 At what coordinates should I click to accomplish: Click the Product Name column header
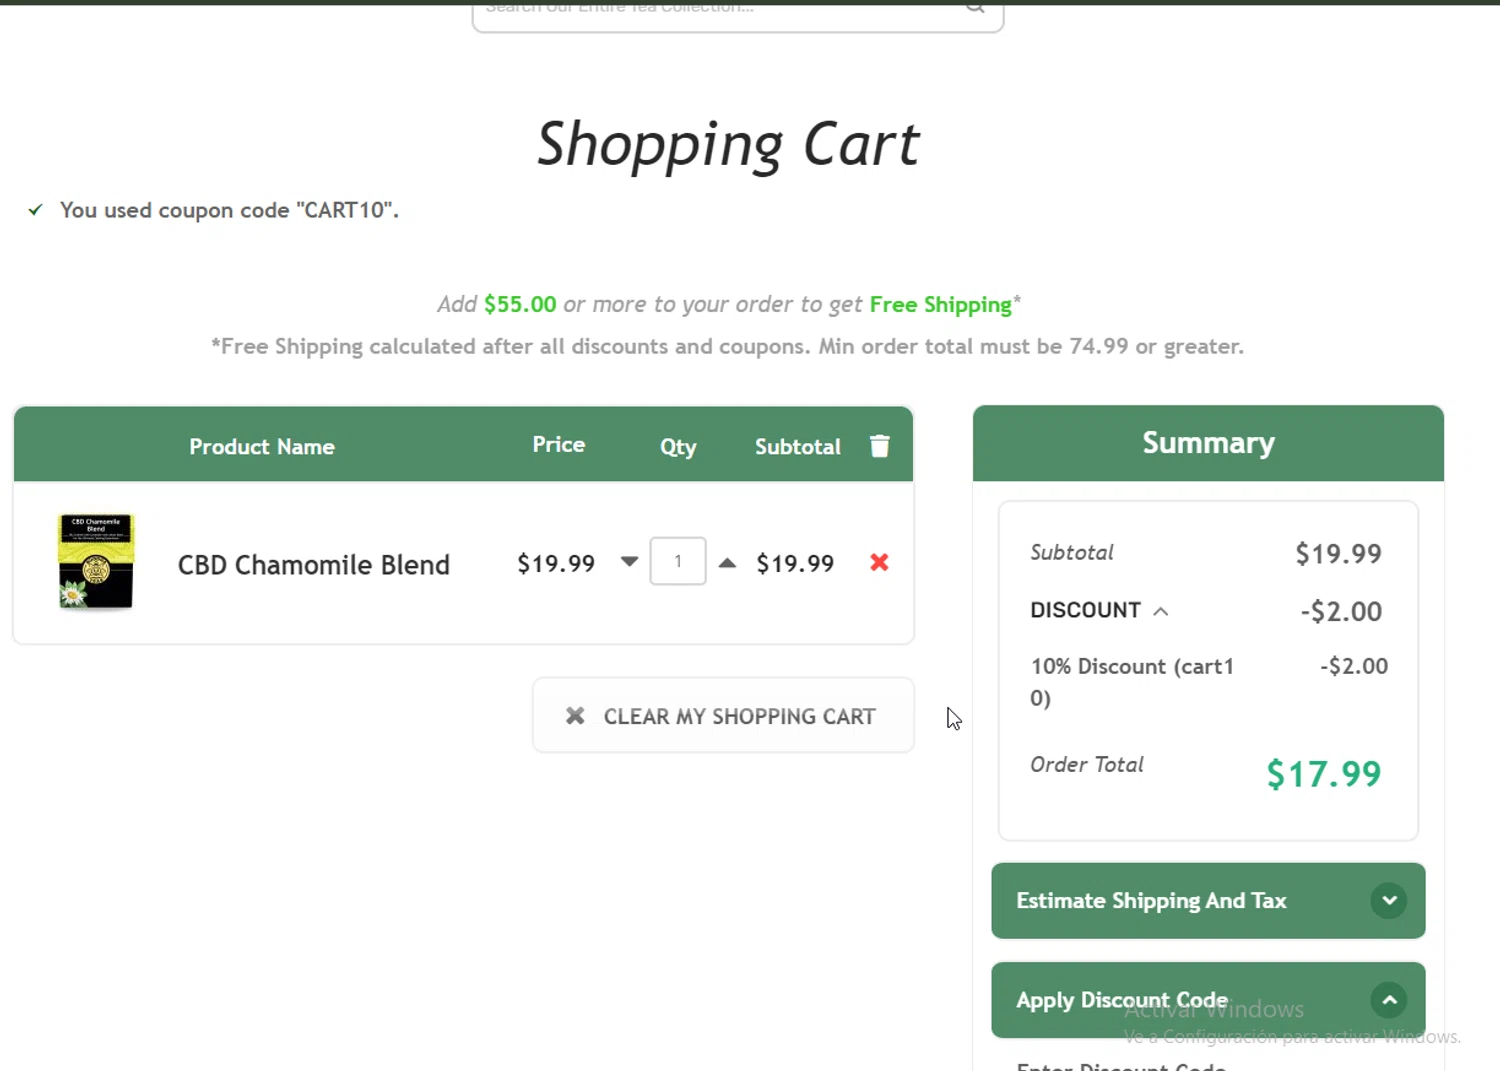[x=262, y=447]
